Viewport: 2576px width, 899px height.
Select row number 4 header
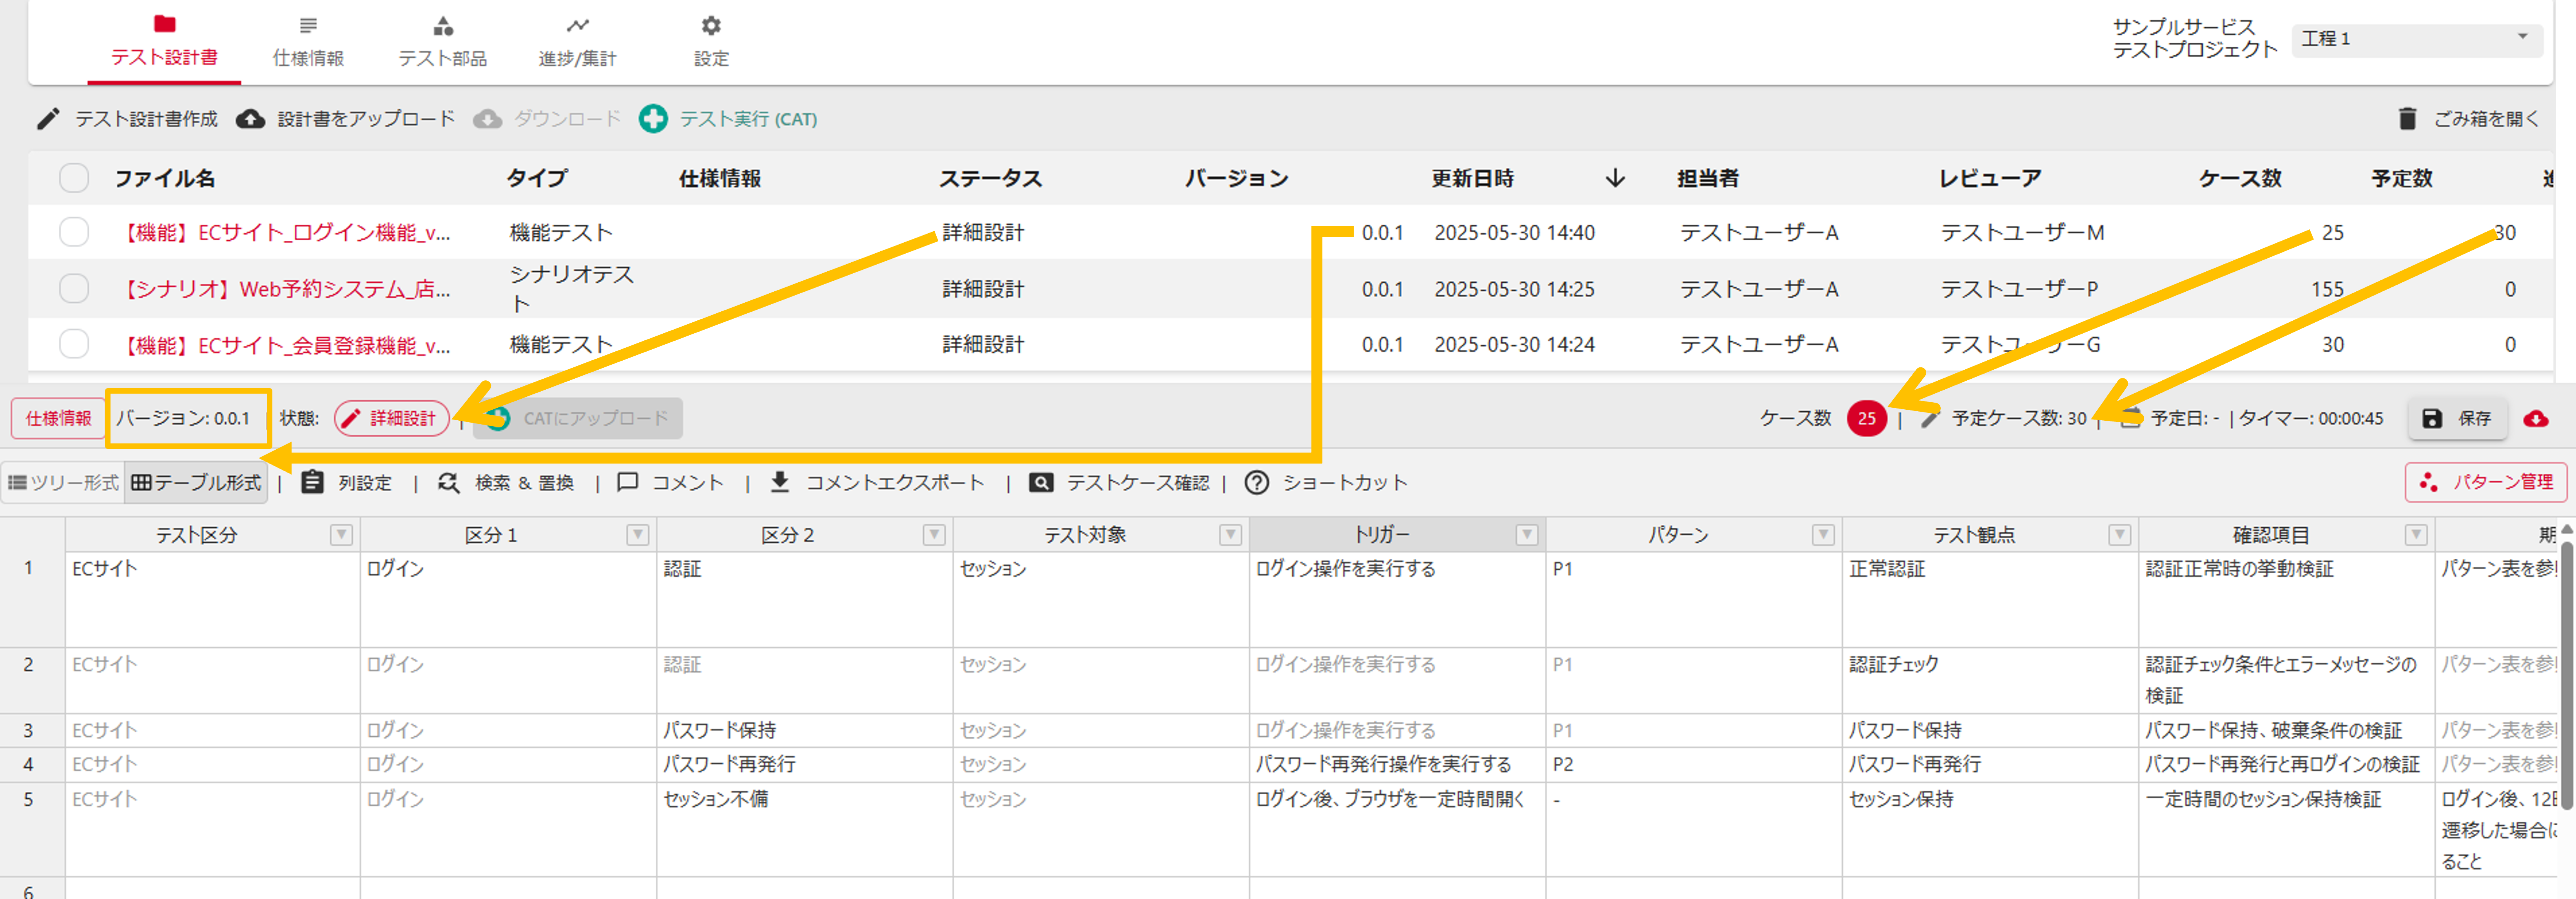click(32, 764)
